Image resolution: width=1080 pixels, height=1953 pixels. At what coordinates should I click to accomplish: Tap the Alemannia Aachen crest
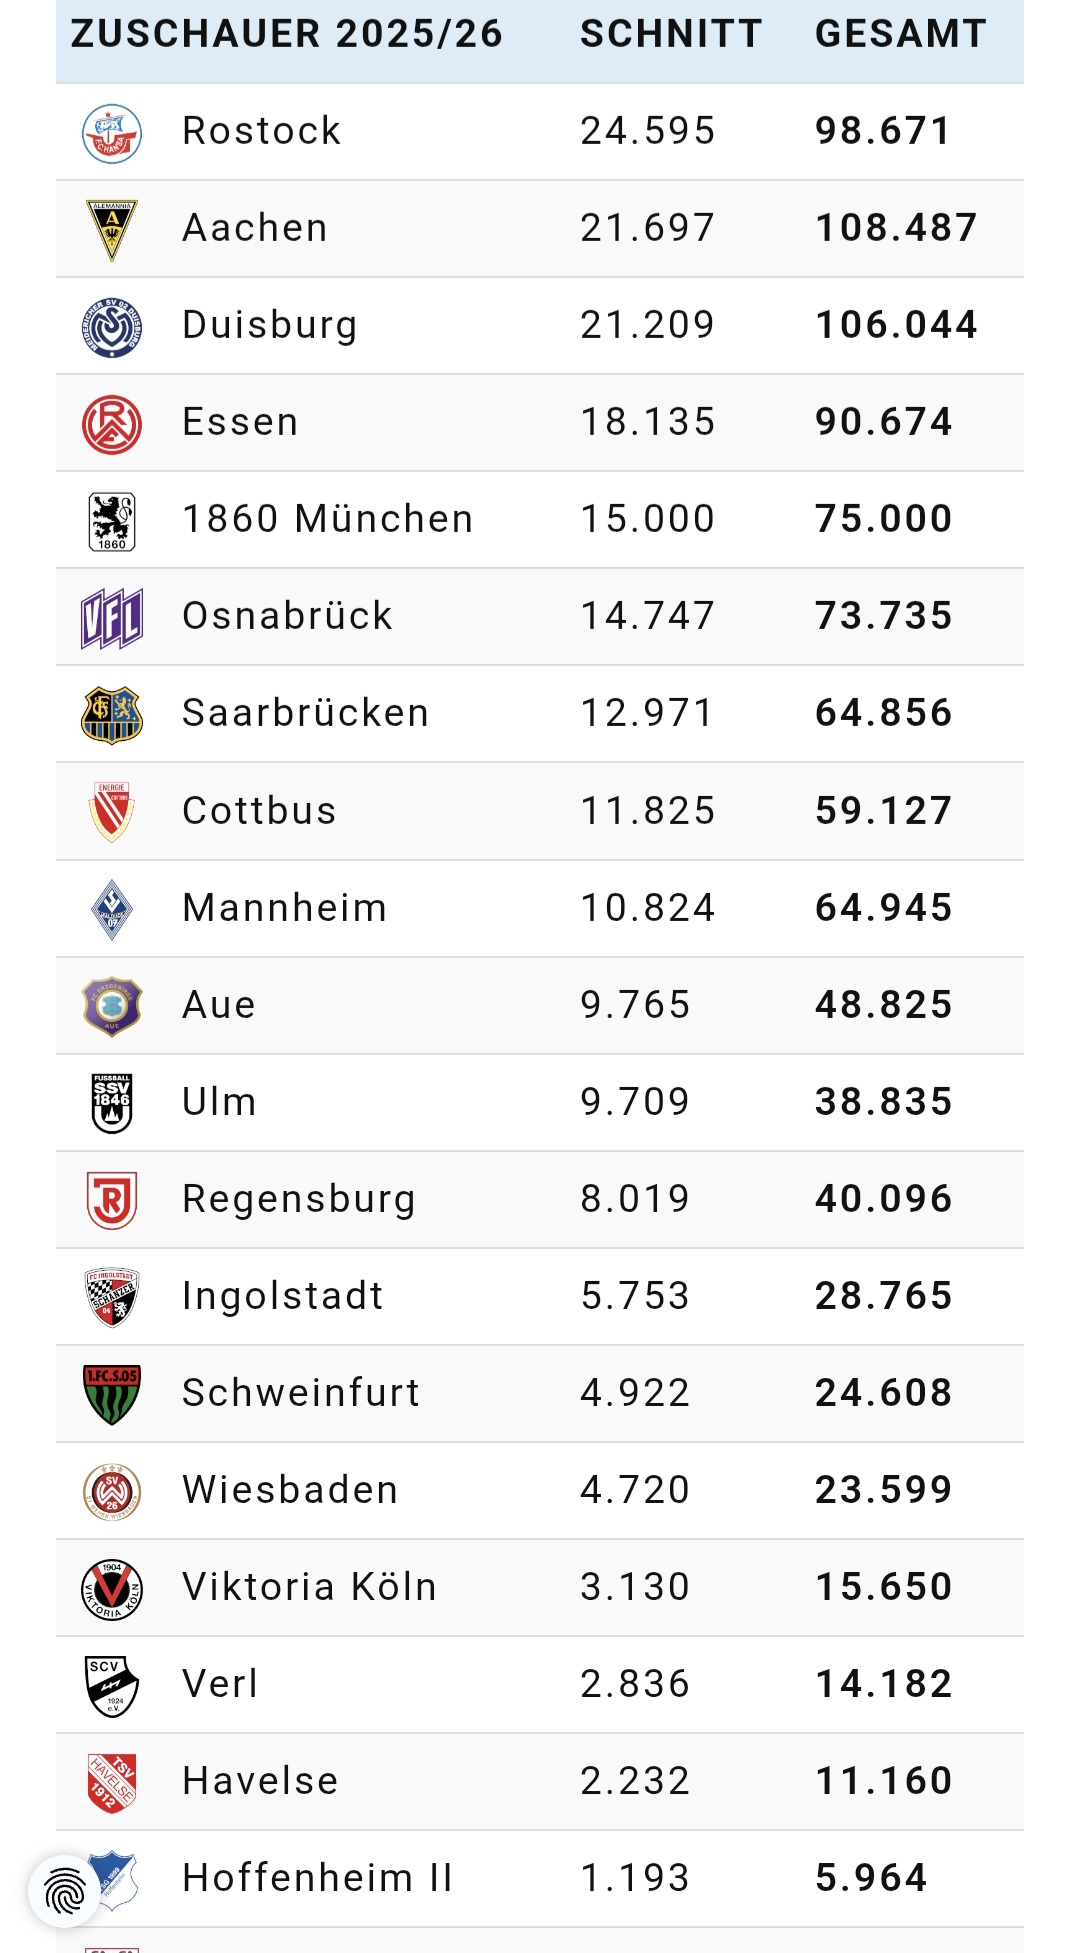tap(112, 229)
